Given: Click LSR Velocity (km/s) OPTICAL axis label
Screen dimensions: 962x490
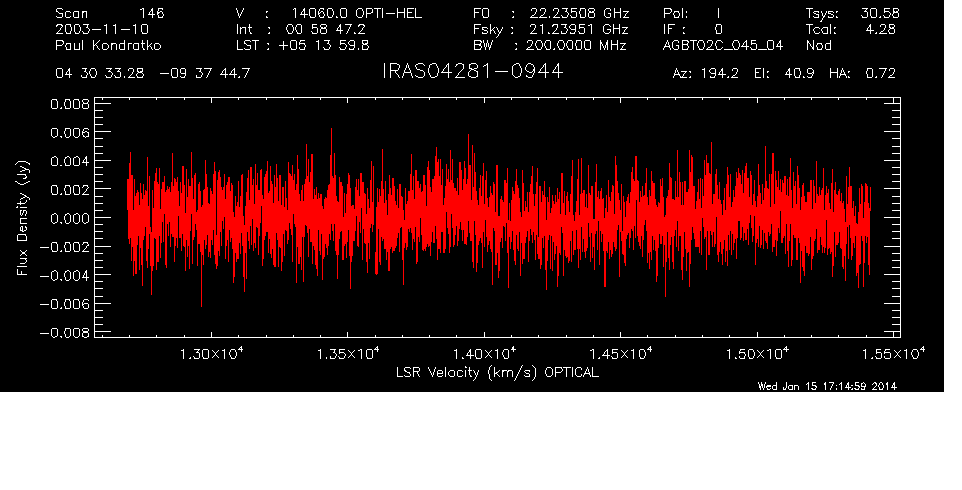Looking at the screenshot, I should pos(497,372).
